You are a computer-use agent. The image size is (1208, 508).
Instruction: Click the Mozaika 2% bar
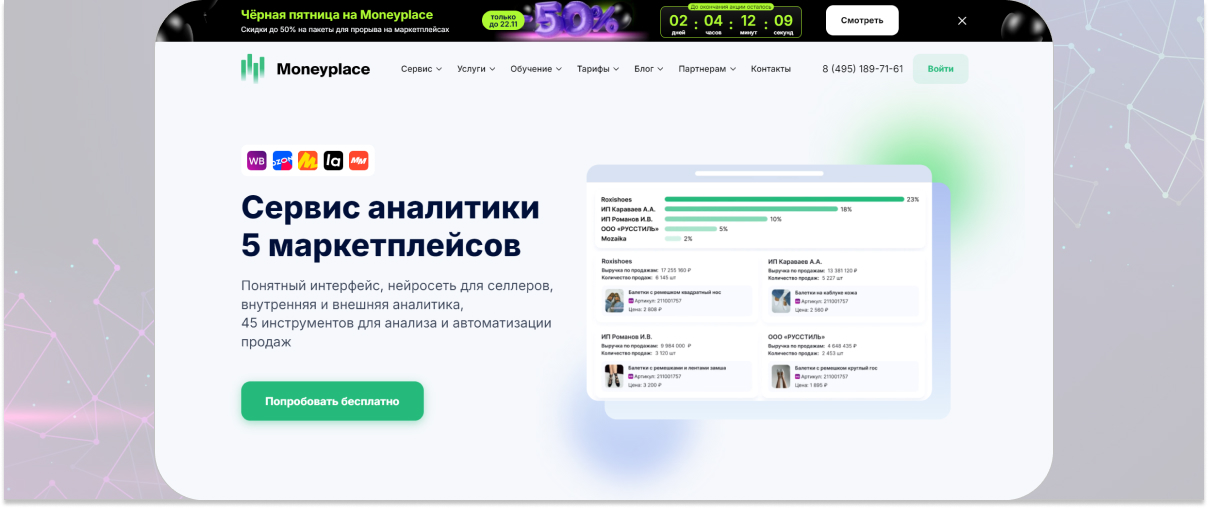[673, 239]
